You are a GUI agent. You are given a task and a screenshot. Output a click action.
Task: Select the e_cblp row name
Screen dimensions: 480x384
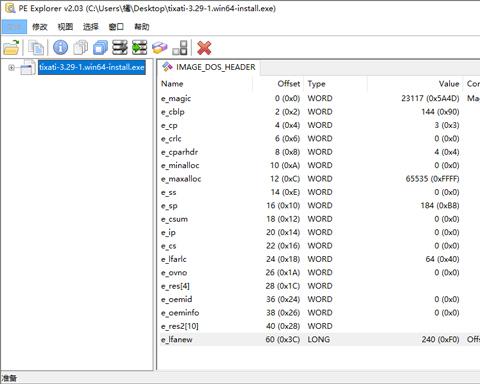tap(173, 112)
